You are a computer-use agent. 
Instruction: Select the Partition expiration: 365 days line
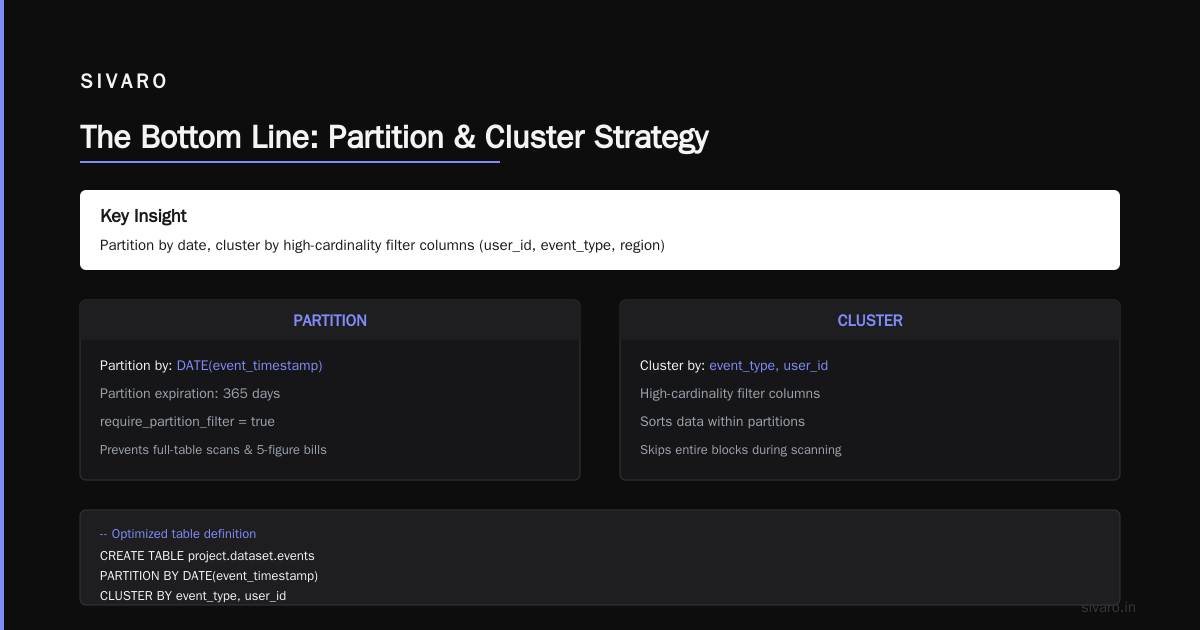tap(190, 394)
